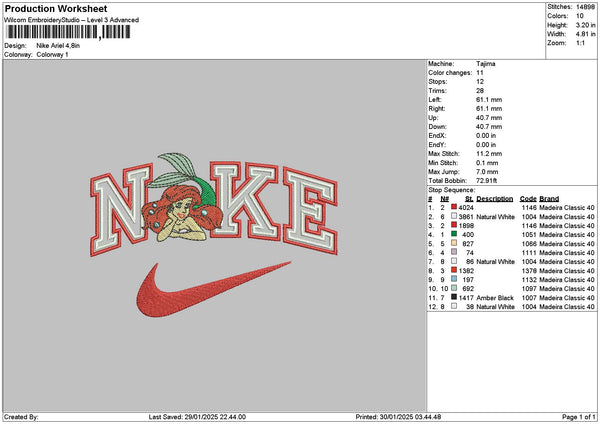Image resolution: width=600 pixels, height=424 pixels.
Task: Click the Height value 3.20 in
Action: pyautogui.click(x=585, y=25)
